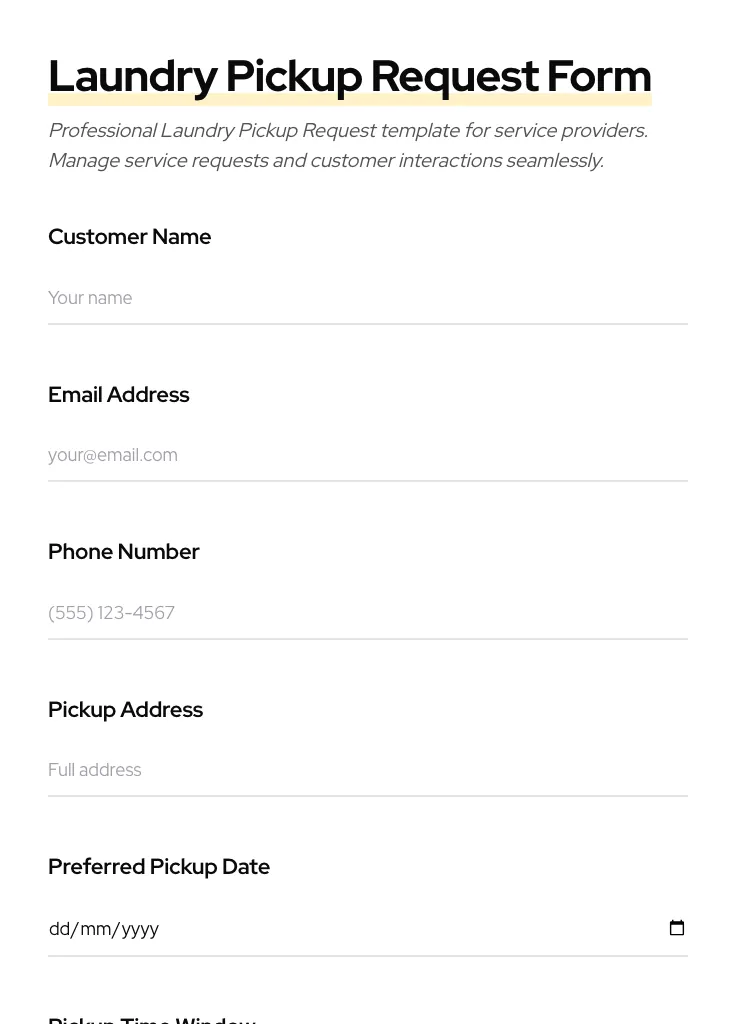The image size is (736, 1024).
Task: Click the "Manage service requests" description line
Action: tap(326, 161)
